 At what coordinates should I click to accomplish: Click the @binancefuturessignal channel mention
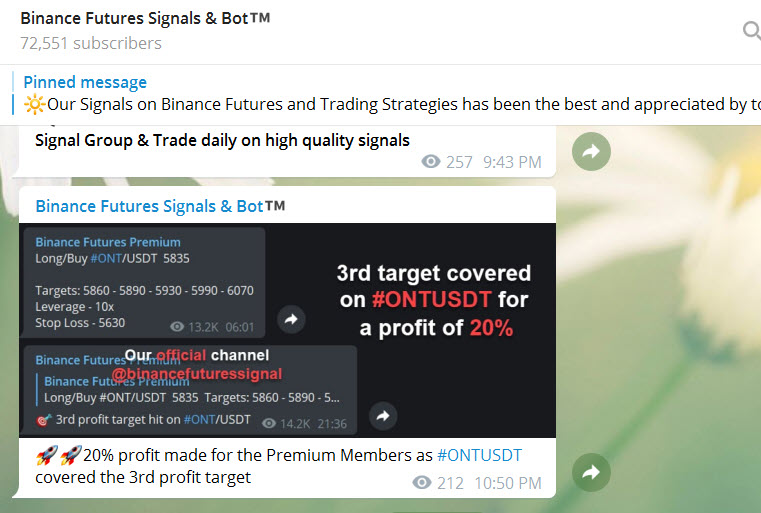197,374
